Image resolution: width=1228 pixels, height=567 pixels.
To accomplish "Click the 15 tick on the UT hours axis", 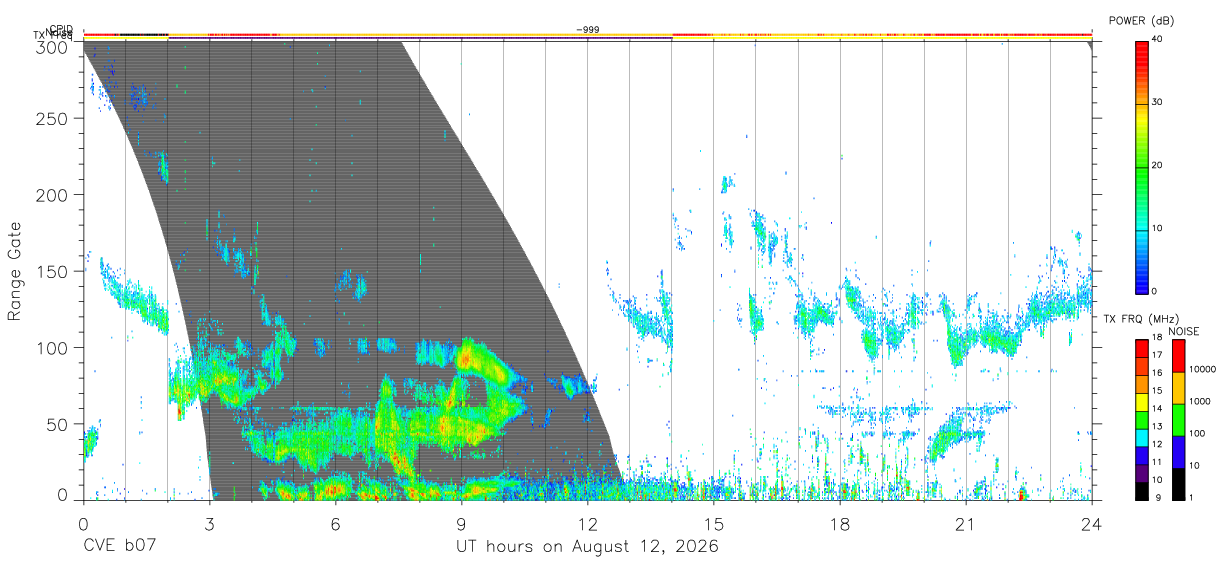I will pyautogui.click(x=713, y=523).
